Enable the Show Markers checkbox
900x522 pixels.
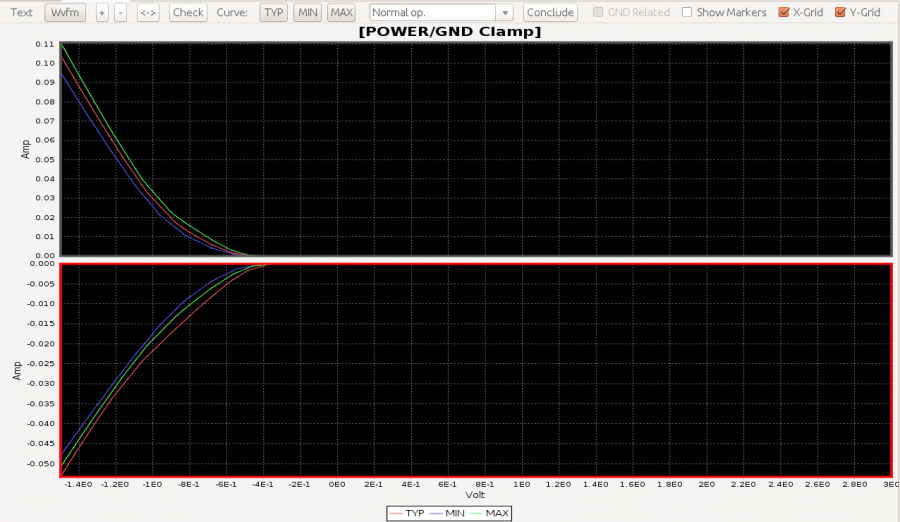point(687,13)
